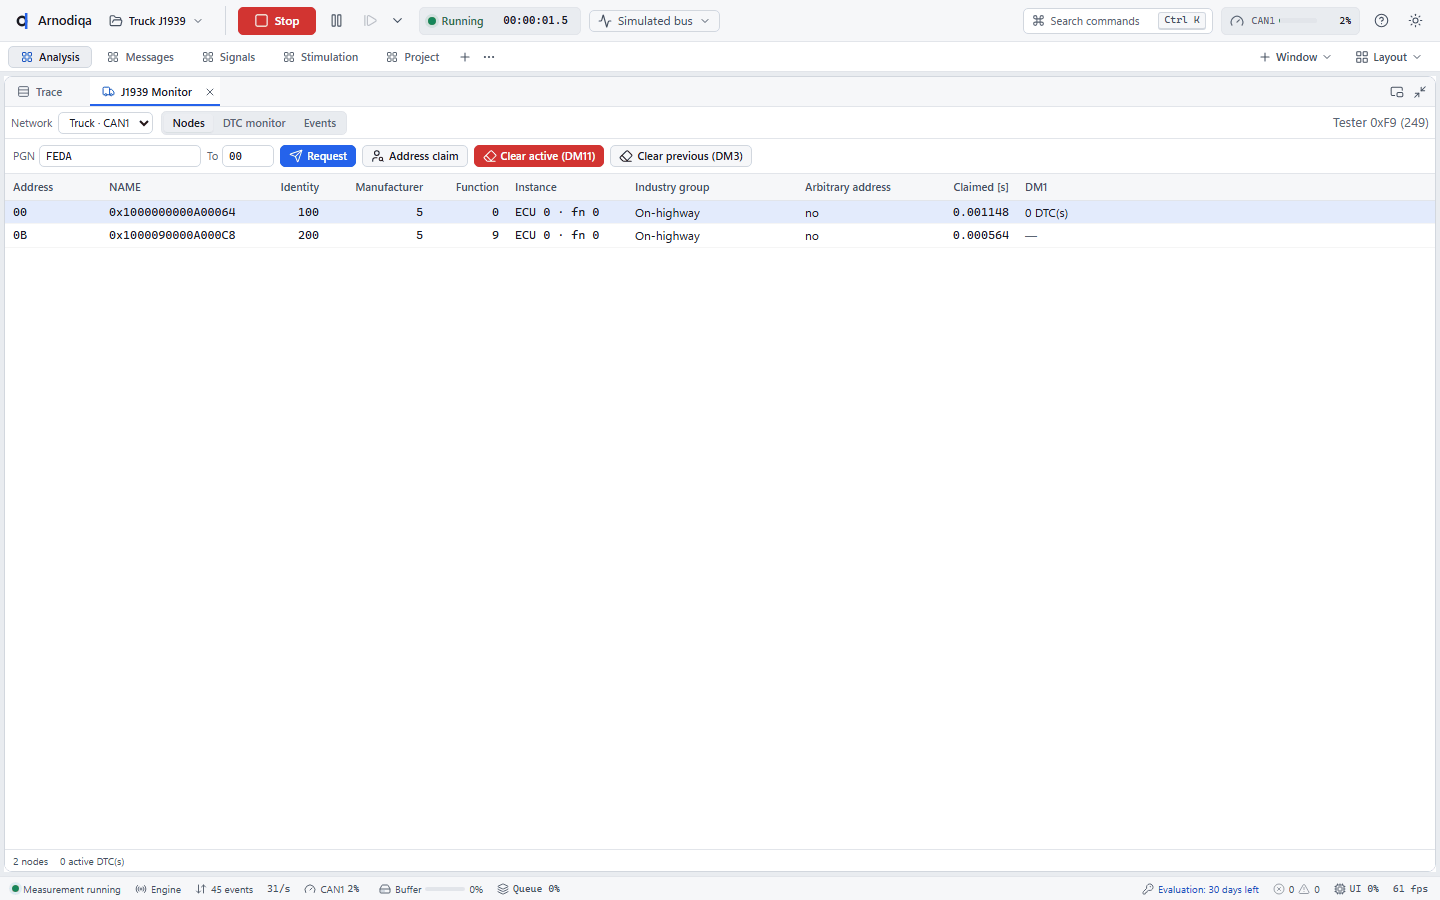Click the Queue status indicator
The image size is (1440, 900).
point(529,889)
